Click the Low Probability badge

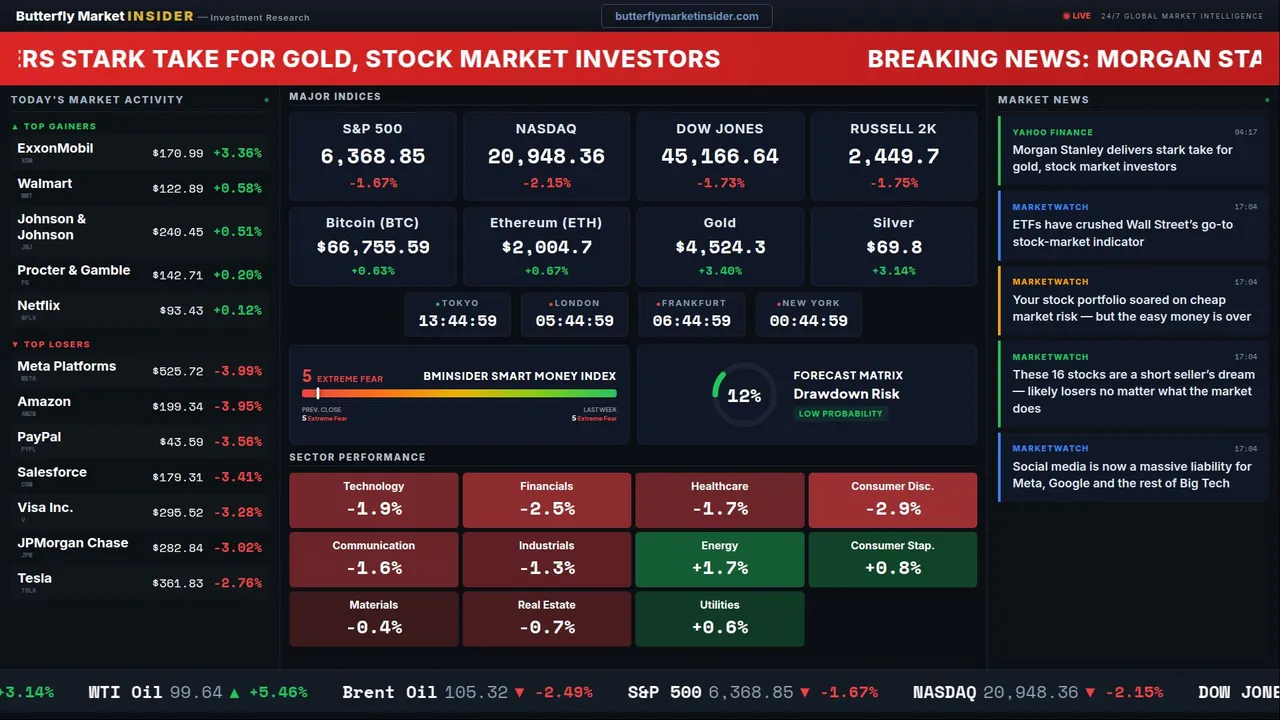coord(840,414)
